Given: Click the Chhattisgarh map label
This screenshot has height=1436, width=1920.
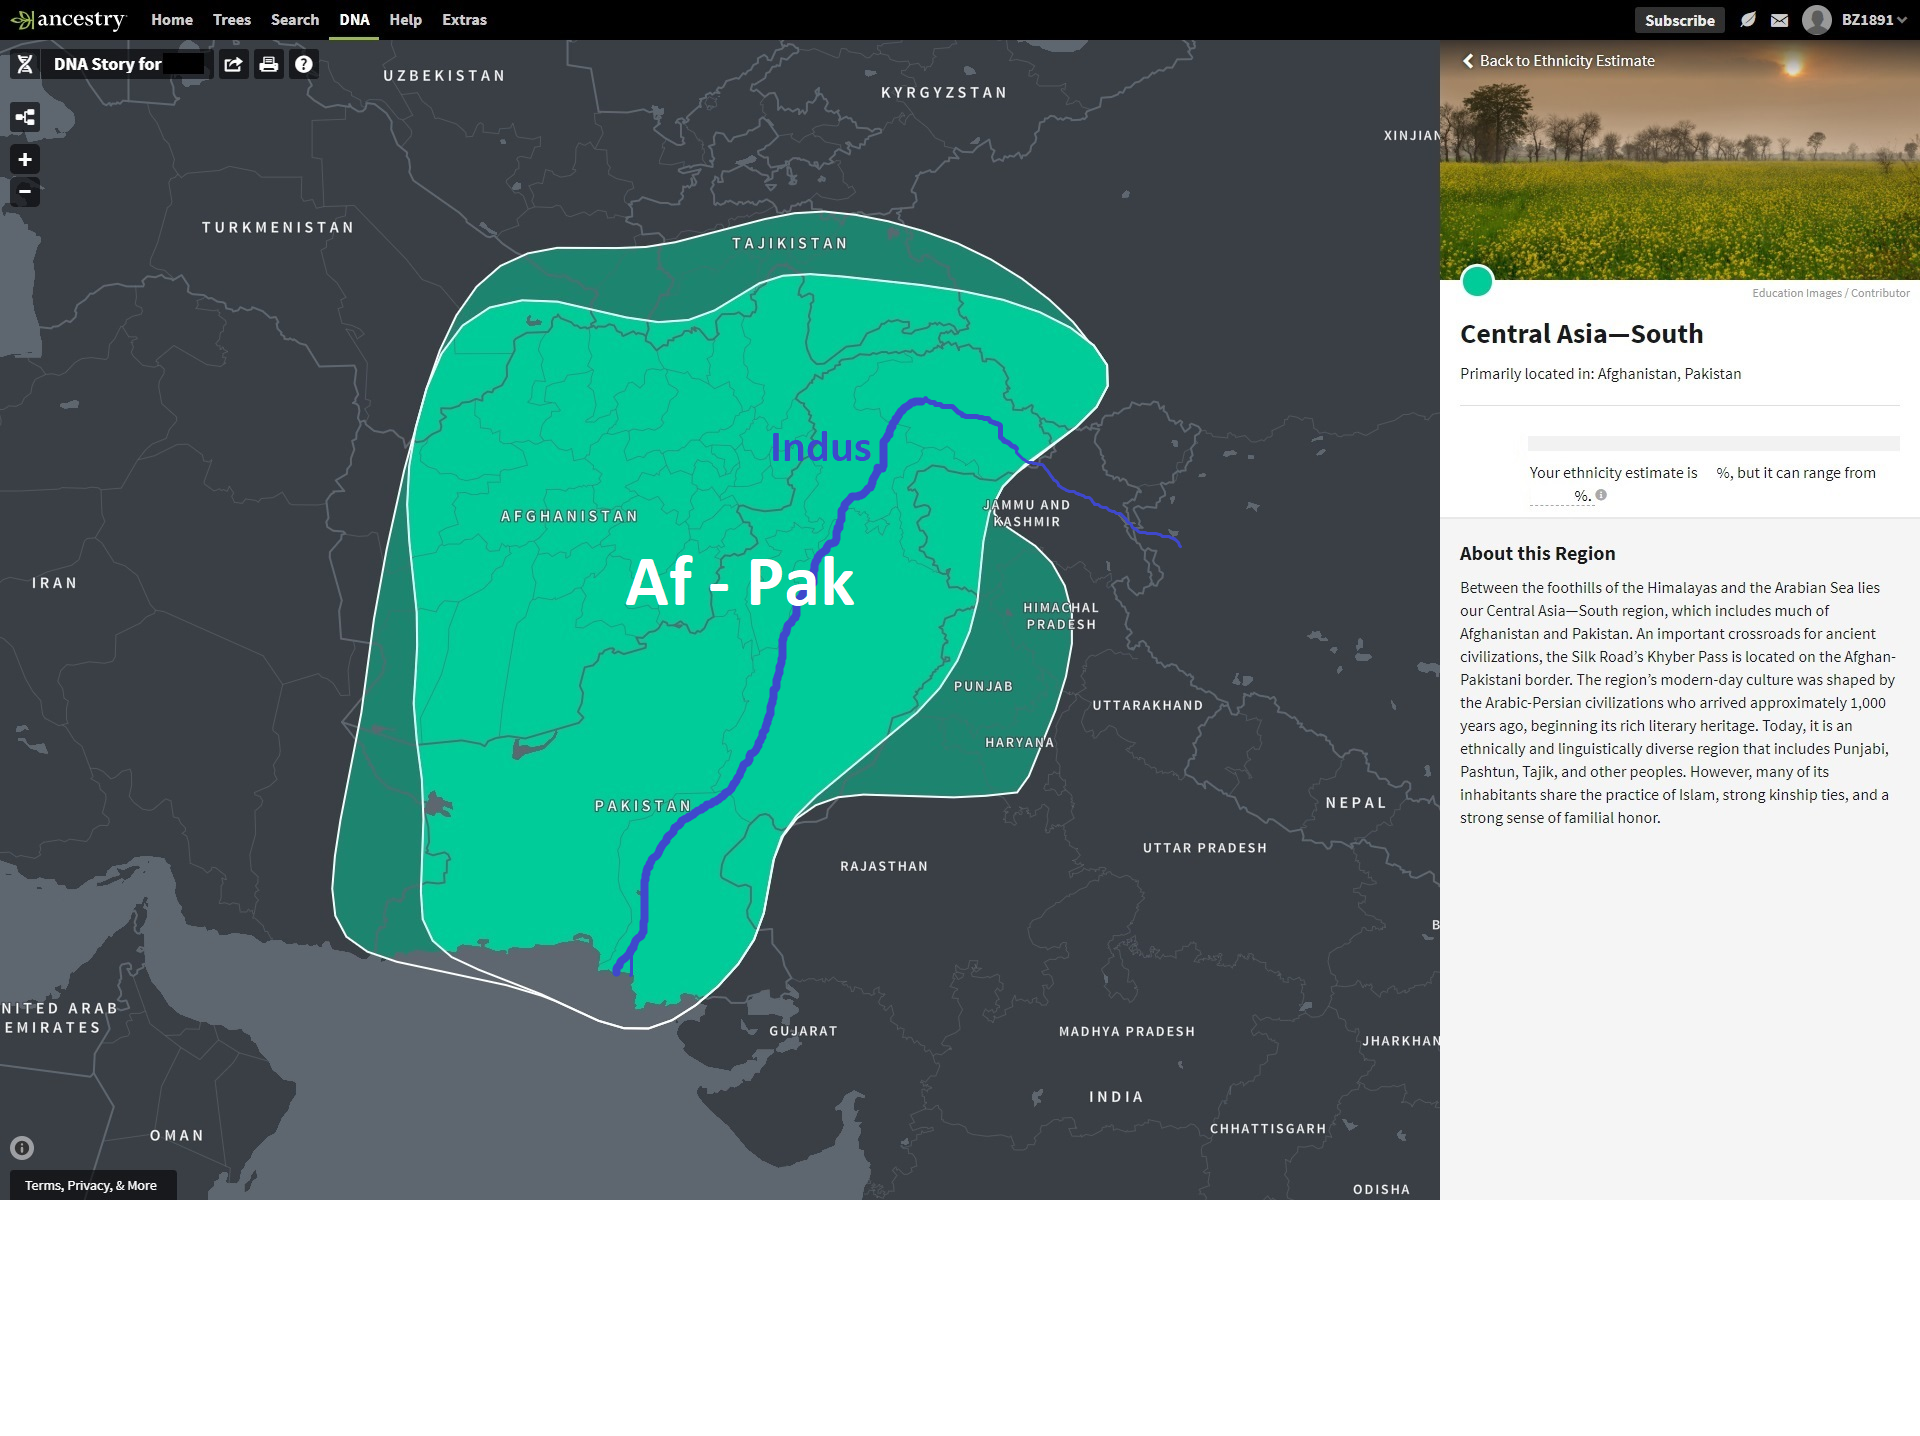Looking at the screenshot, I should point(1268,1129).
